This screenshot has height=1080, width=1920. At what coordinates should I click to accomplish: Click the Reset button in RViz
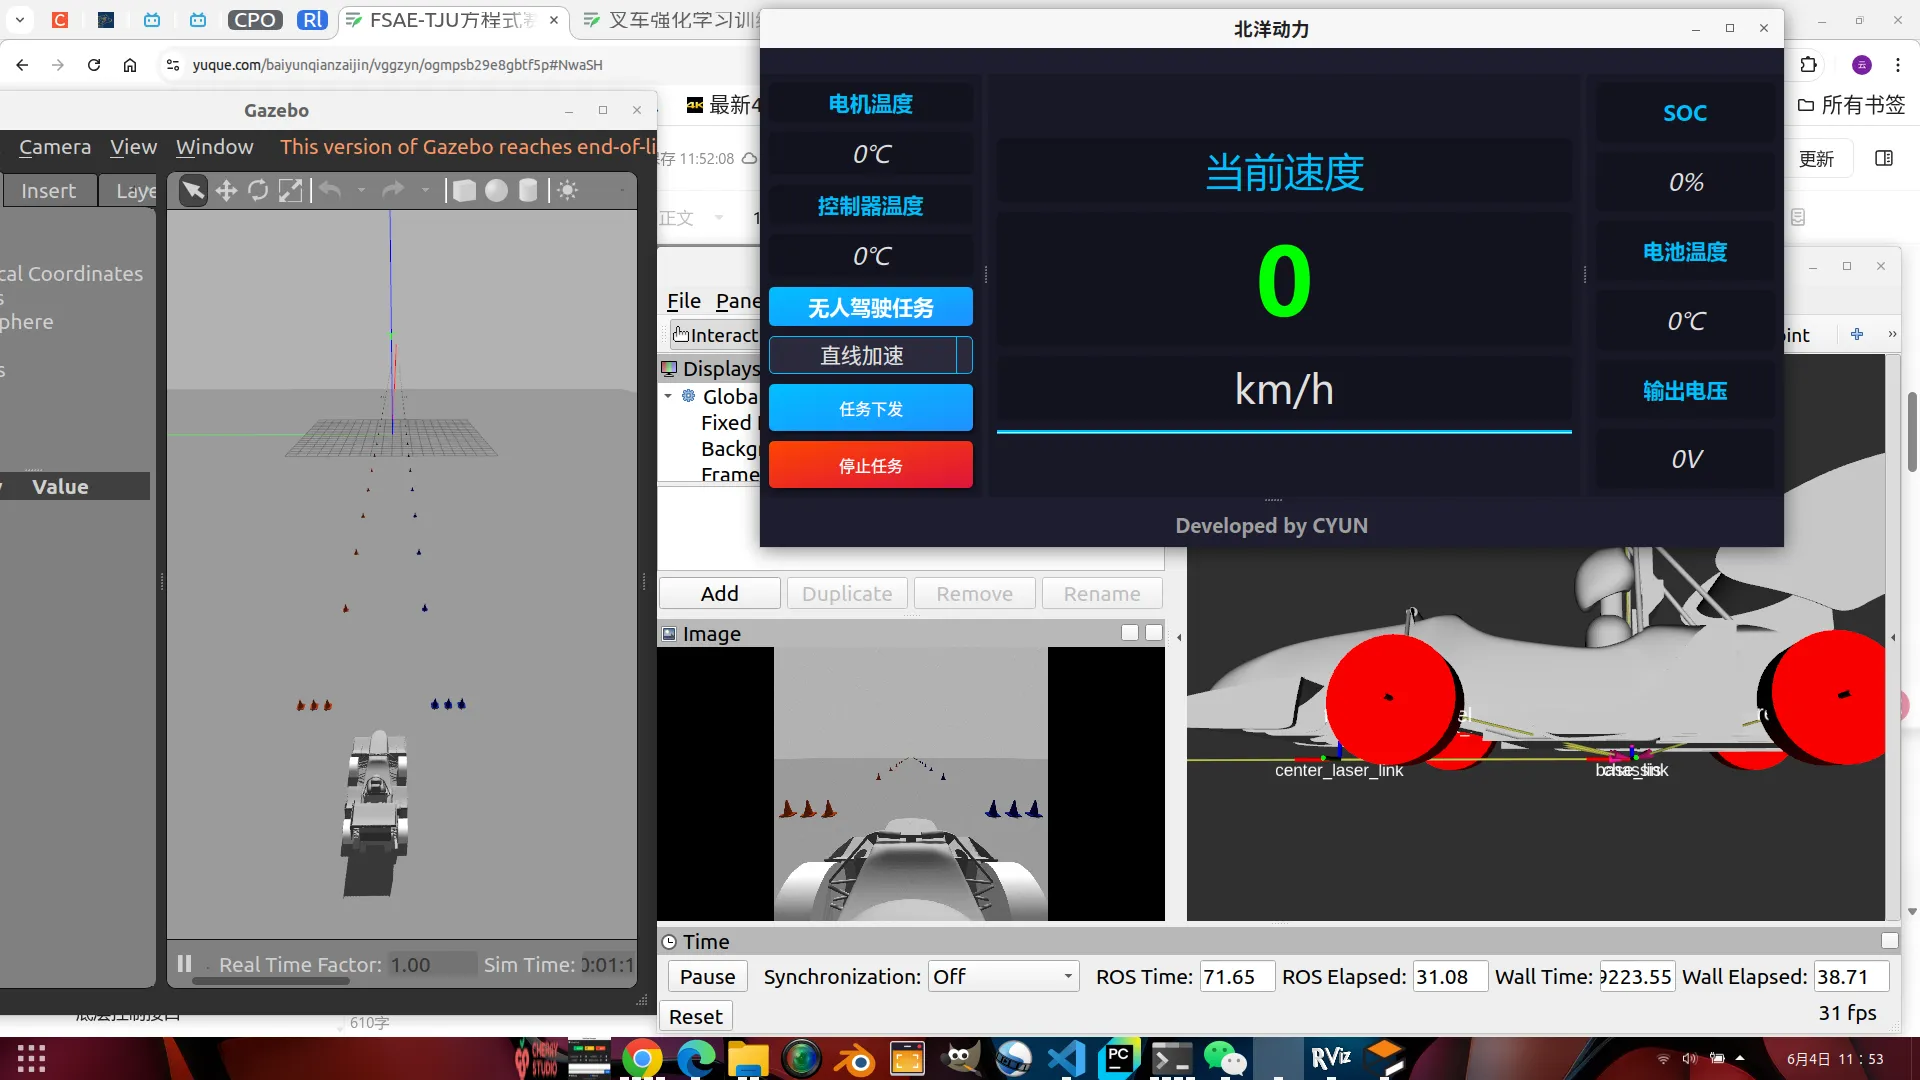(695, 1016)
